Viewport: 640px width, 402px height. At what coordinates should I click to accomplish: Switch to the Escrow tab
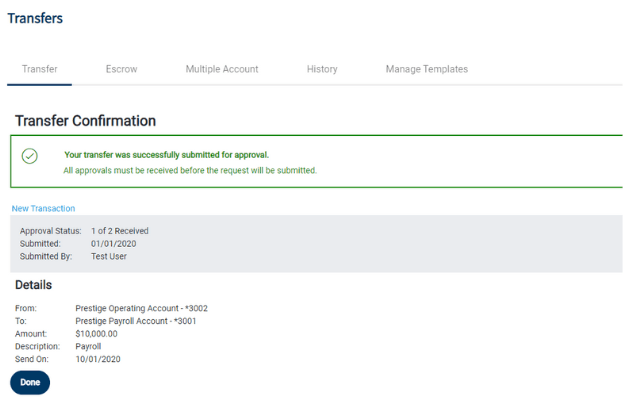pos(122,69)
